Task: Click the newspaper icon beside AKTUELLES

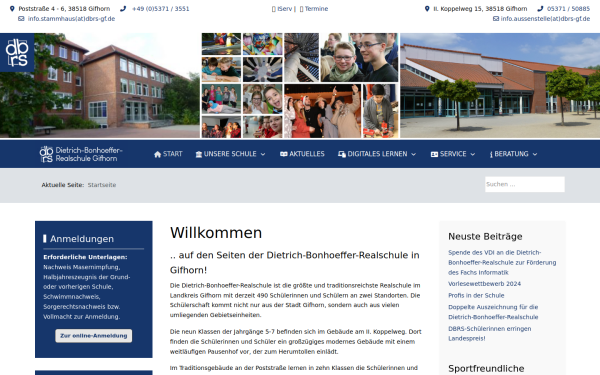Action: pos(284,154)
